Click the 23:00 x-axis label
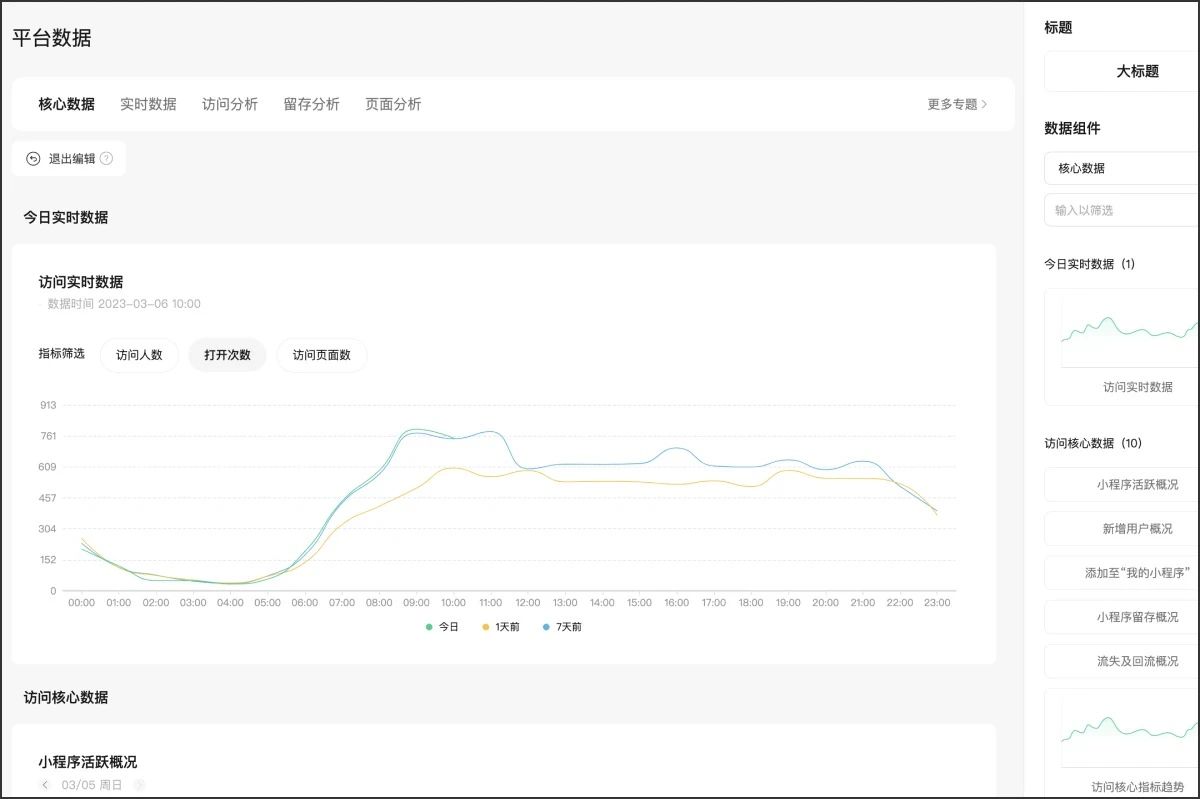This screenshot has height=799, width=1200. tap(937, 603)
